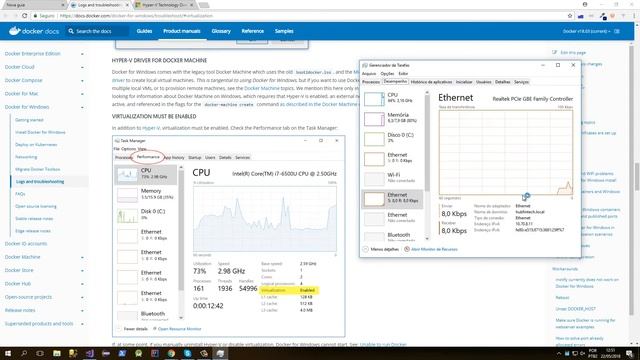640x360 pixels.
Task: Collapse the Docker for Windows sidebar section
Action: [x=82, y=107]
